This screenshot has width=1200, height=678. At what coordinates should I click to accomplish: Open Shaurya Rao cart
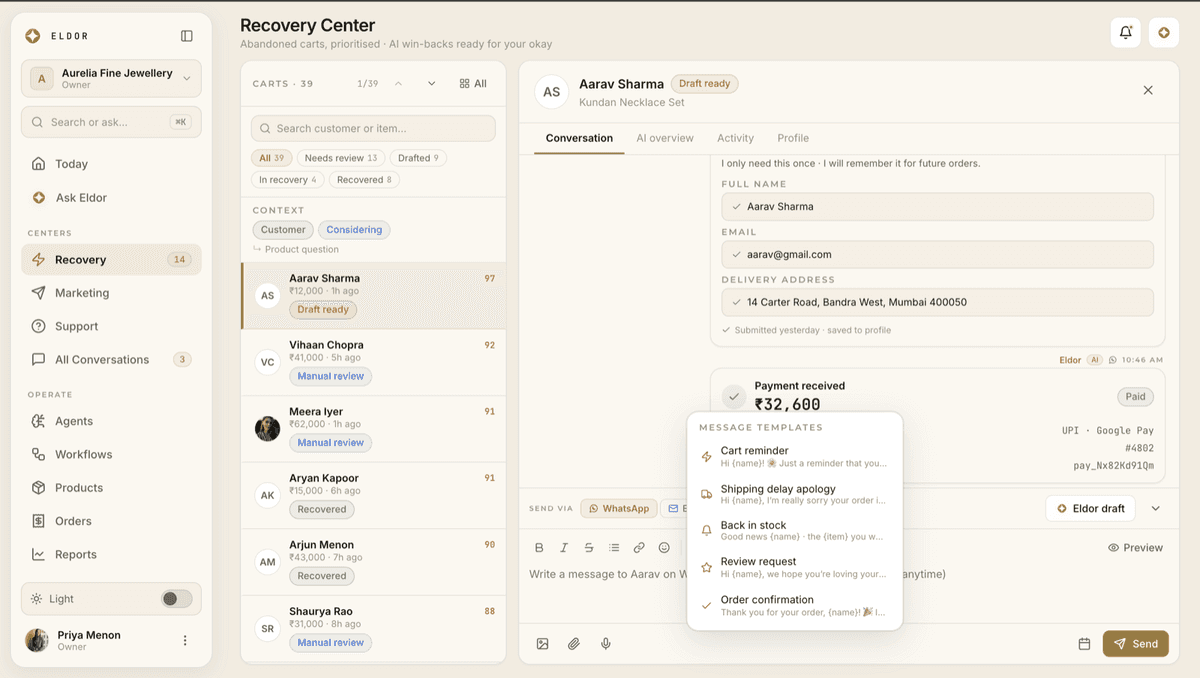click(374, 629)
